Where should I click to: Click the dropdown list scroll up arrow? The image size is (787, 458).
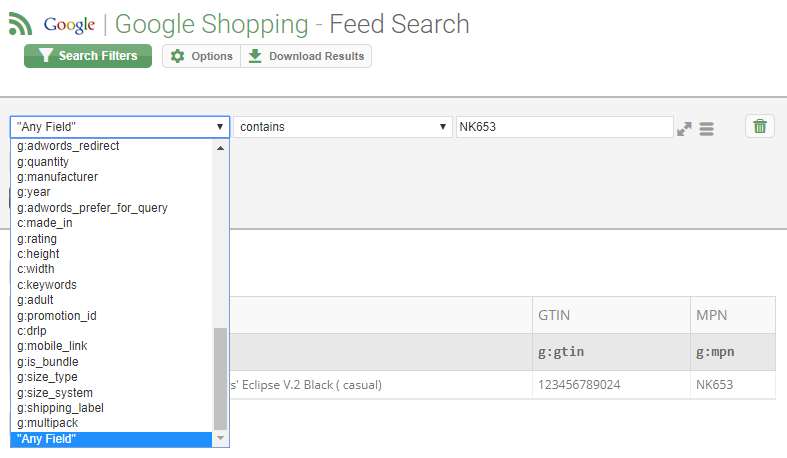tap(220, 148)
